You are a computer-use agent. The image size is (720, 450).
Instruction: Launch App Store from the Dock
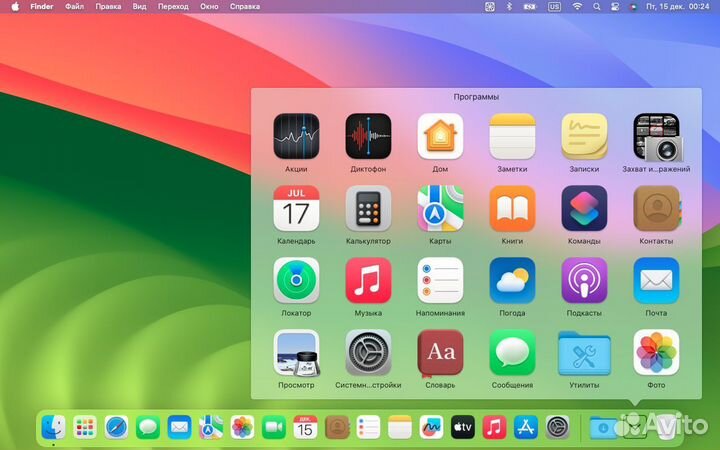[526, 427]
